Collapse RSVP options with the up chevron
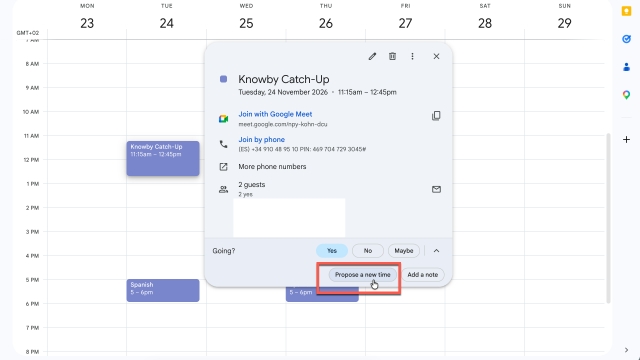 [436, 251]
